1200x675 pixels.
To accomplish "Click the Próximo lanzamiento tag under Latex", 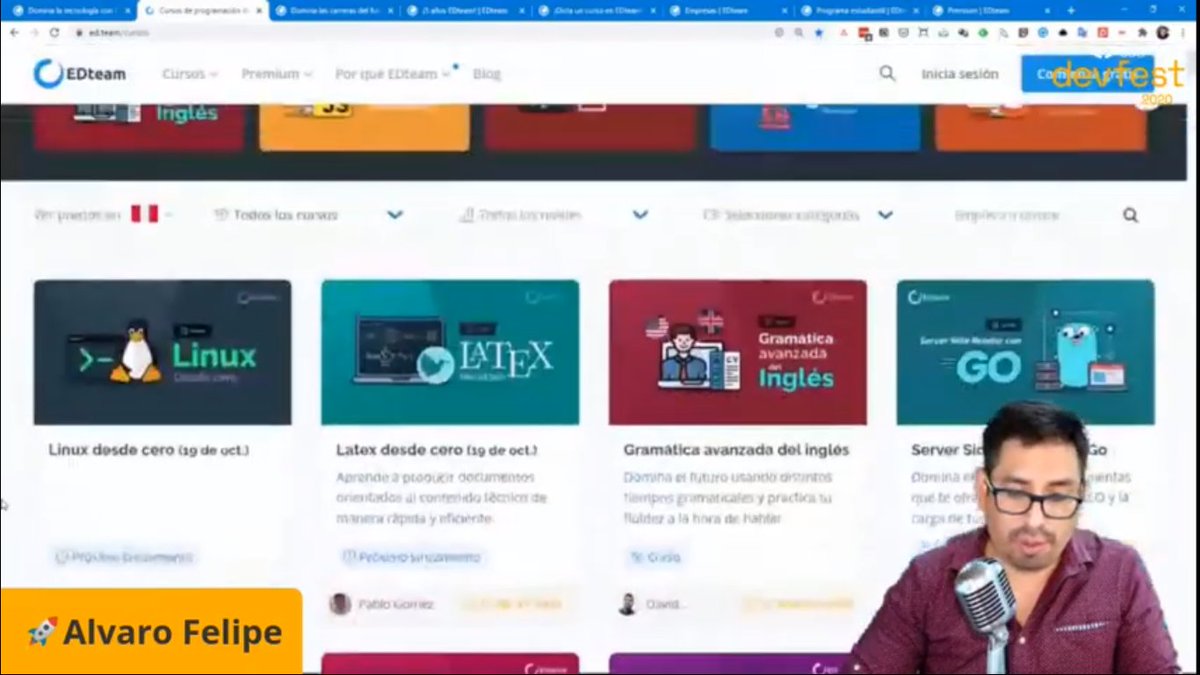I will click(x=411, y=557).
